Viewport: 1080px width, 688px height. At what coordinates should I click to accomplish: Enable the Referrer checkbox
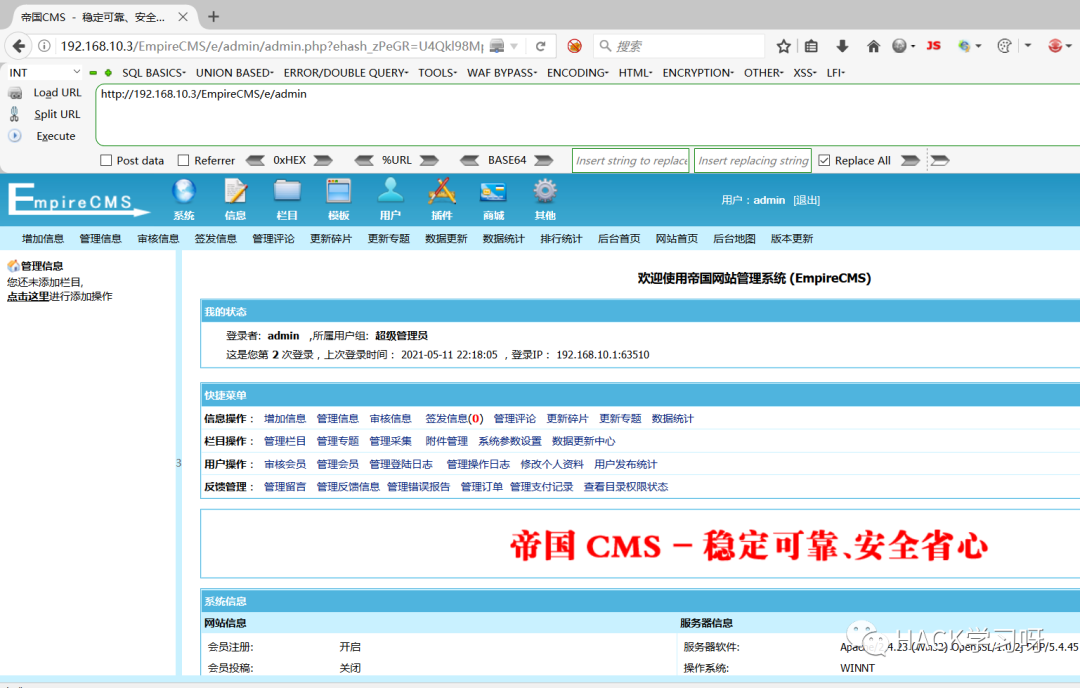[183, 160]
